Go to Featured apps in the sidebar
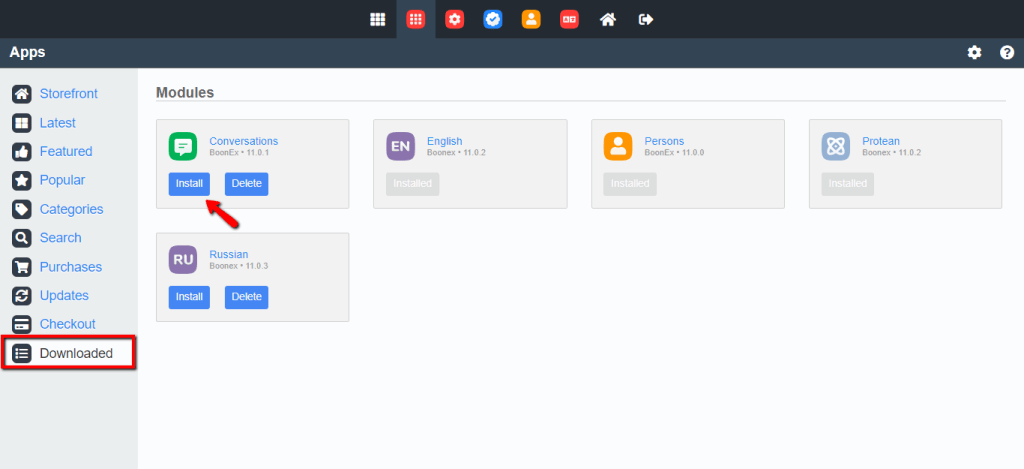 (65, 152)
